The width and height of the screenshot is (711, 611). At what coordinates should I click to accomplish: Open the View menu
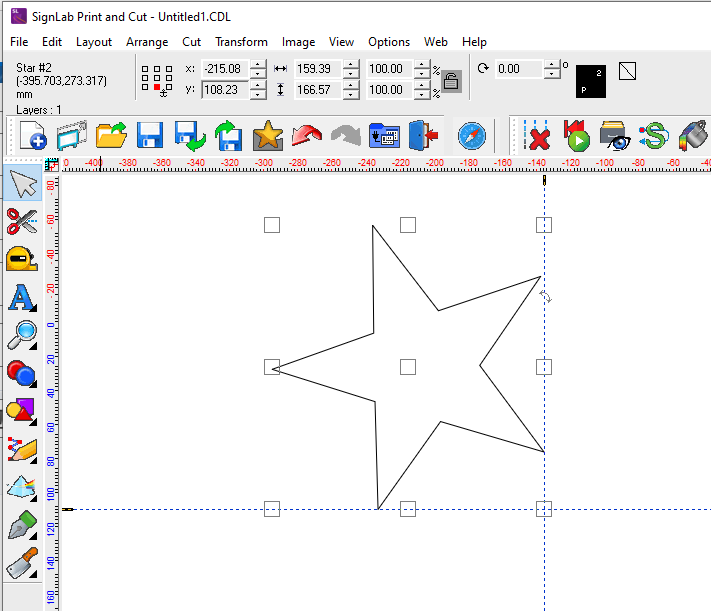point(341,42)
